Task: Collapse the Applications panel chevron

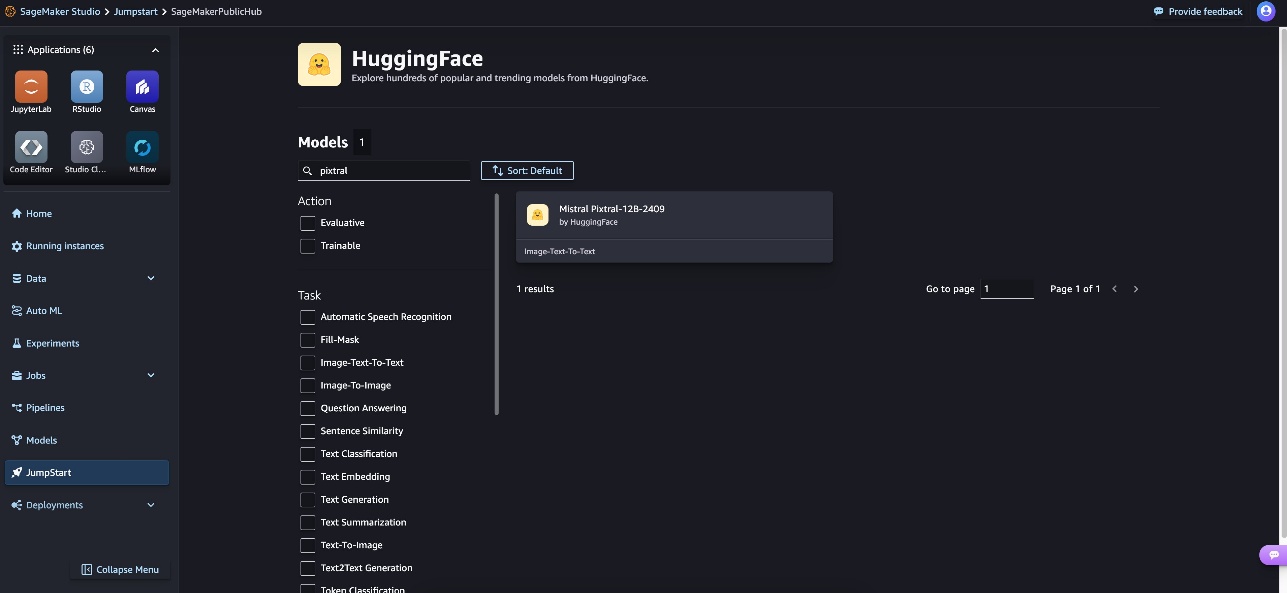Action: [x=155, y=50]
